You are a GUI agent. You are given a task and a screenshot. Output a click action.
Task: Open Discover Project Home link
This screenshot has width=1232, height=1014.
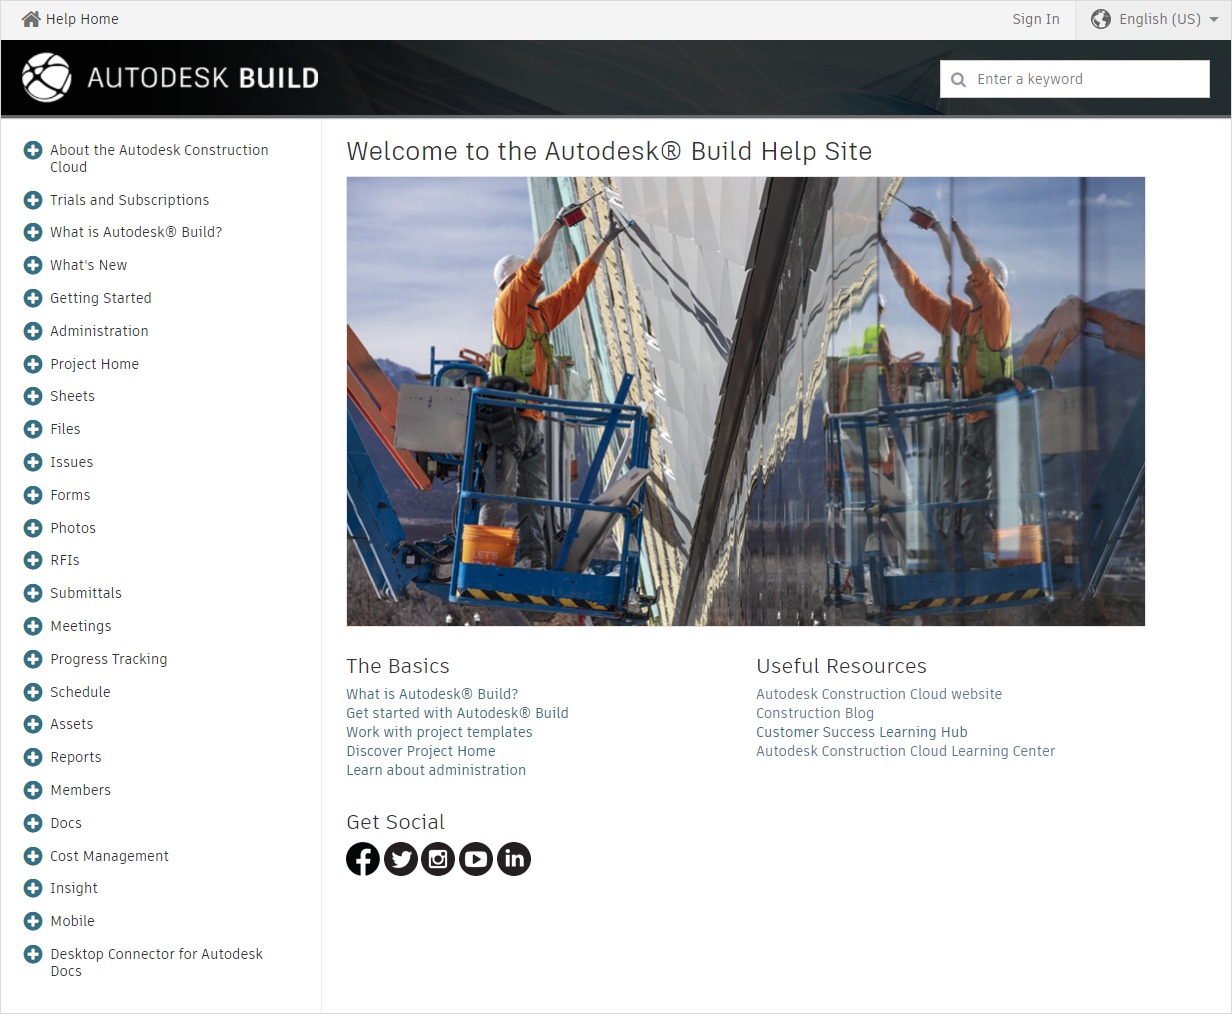pyautogui.click(x=421, y=751)
